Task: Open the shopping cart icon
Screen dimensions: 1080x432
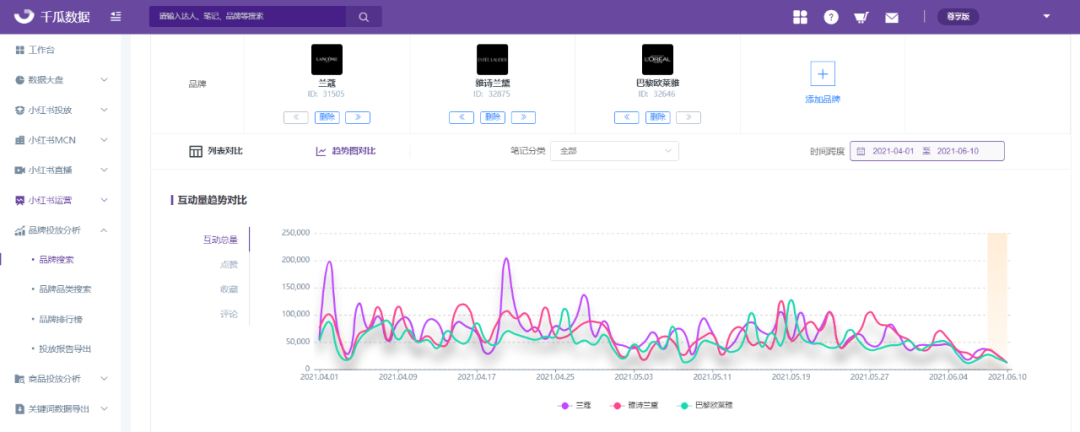Action: 861,17
